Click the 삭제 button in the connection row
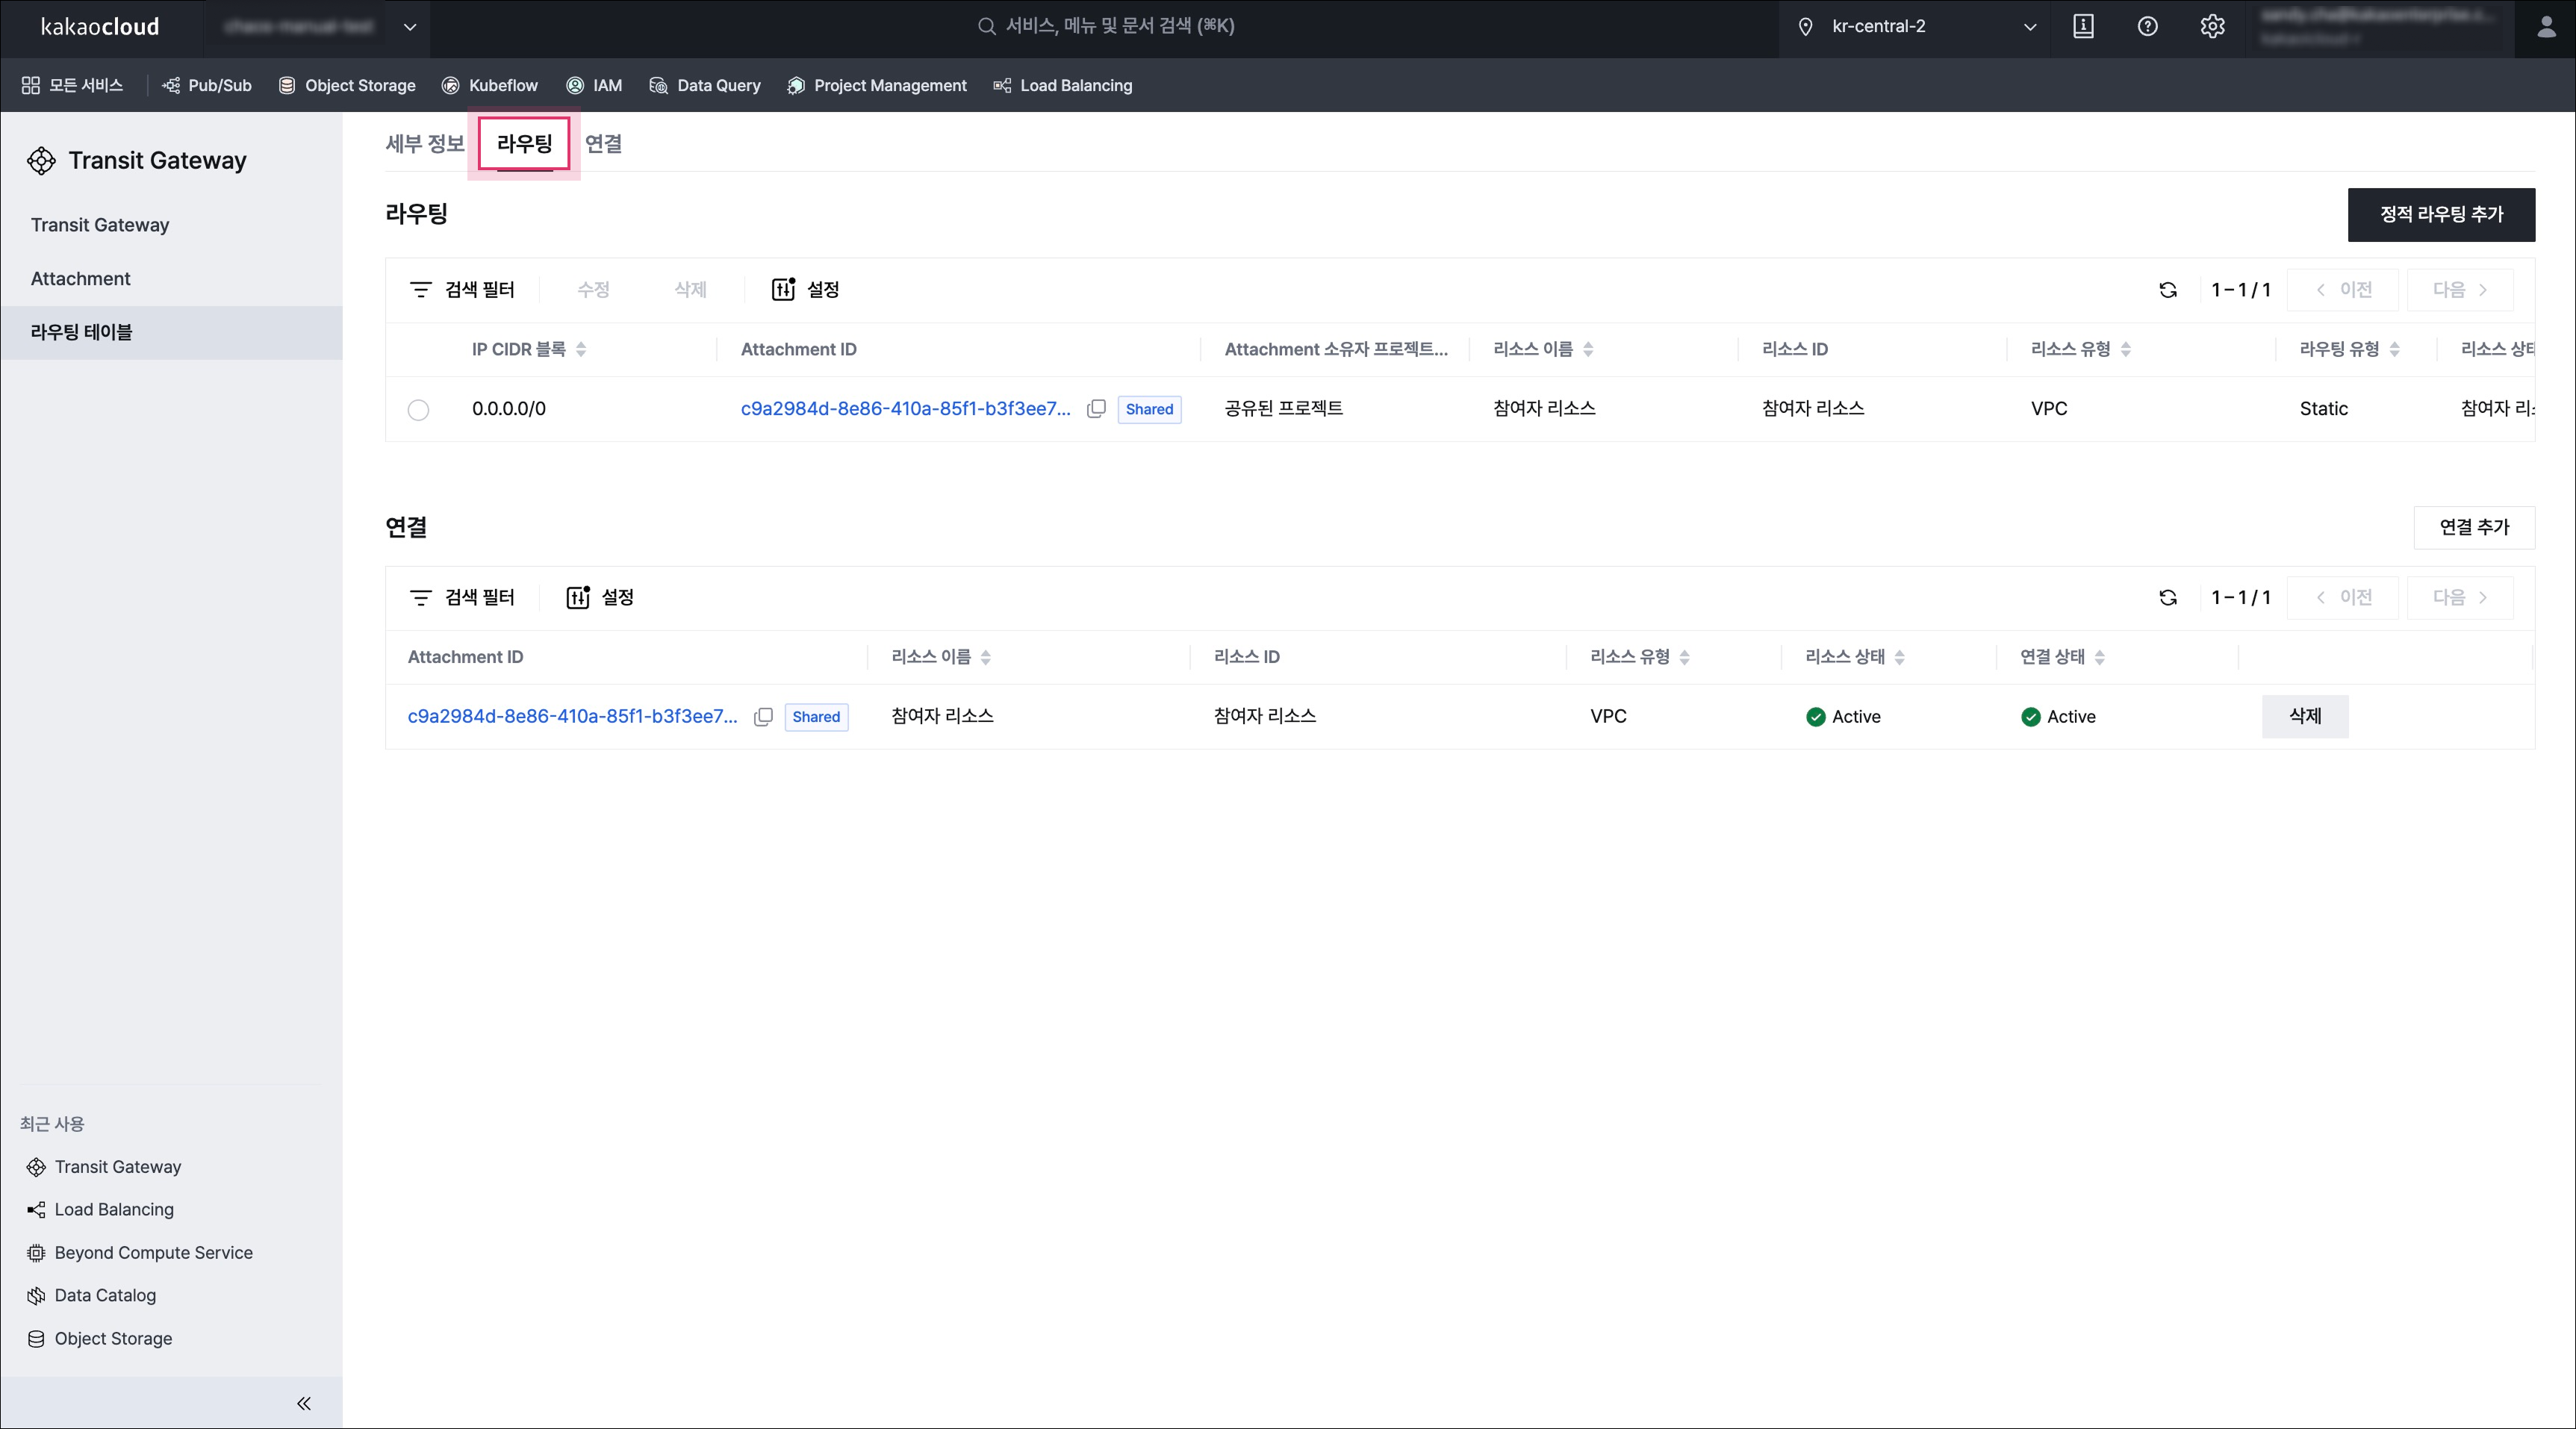Image resolution: width=2576 pixels, height=1429 pixels. 2304,717
